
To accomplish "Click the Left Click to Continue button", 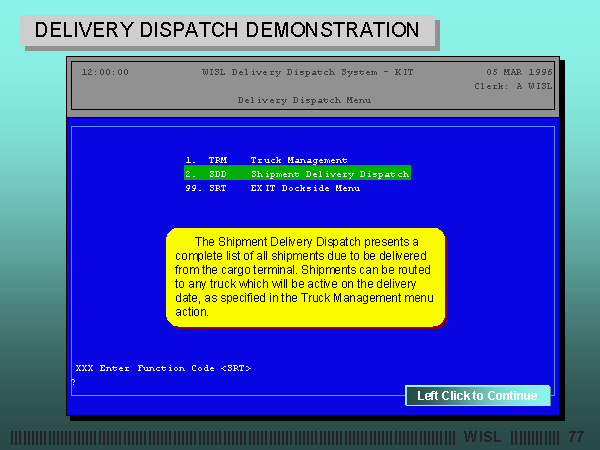I will pos(478,395).
